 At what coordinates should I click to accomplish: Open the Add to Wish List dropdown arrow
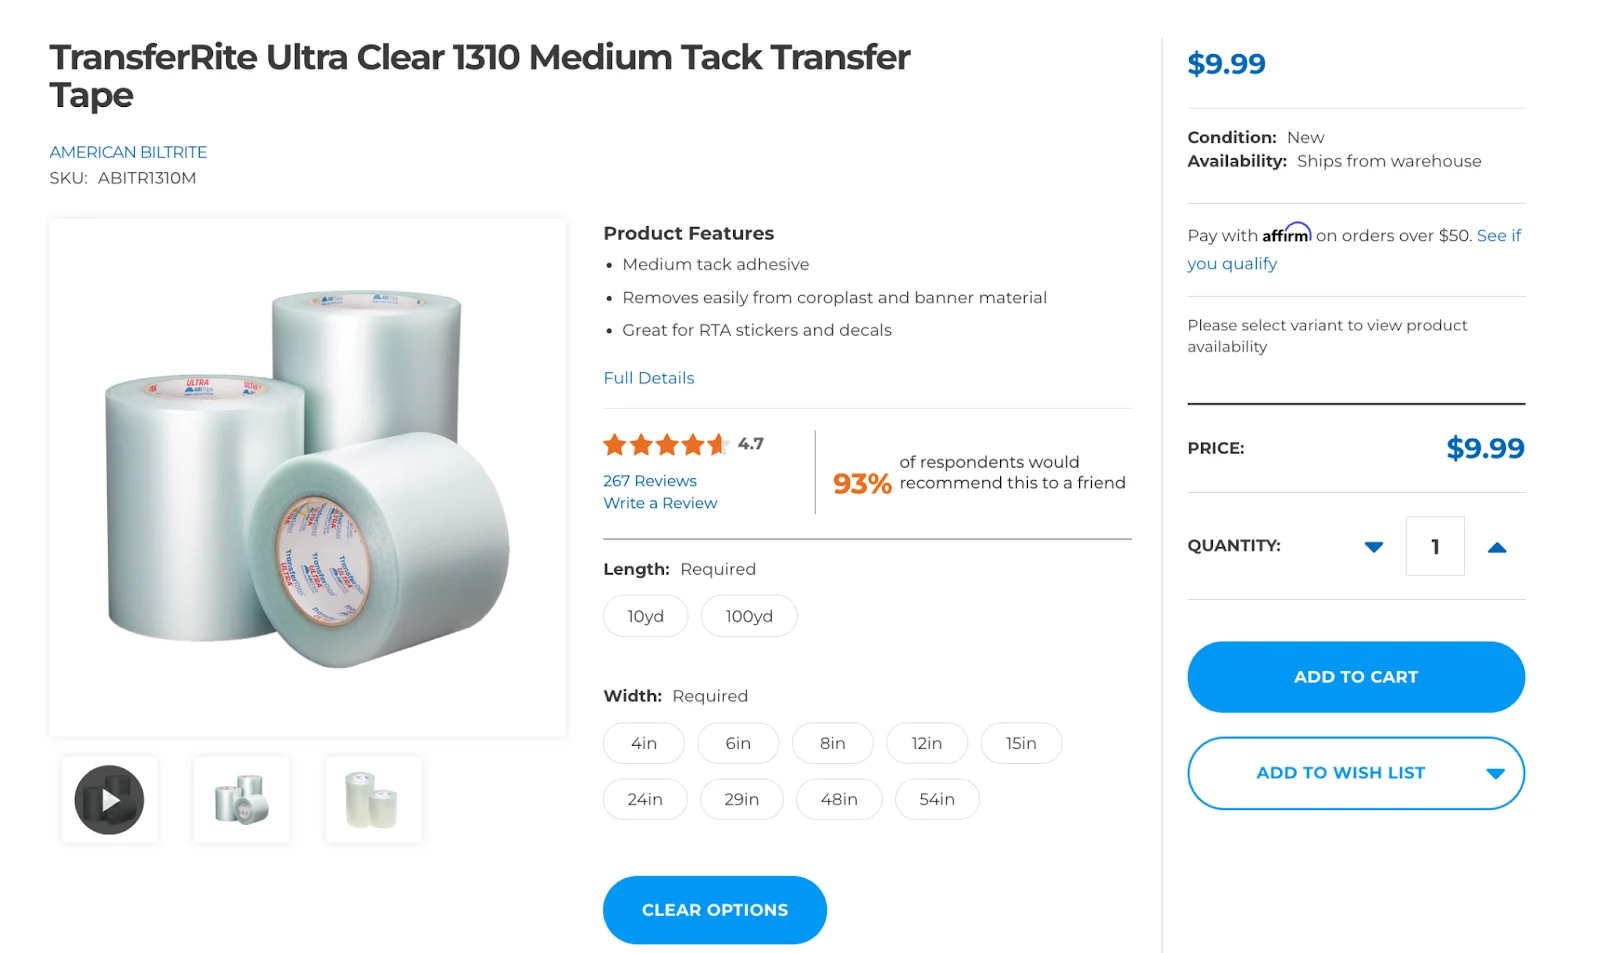(x=1495, y=772)
